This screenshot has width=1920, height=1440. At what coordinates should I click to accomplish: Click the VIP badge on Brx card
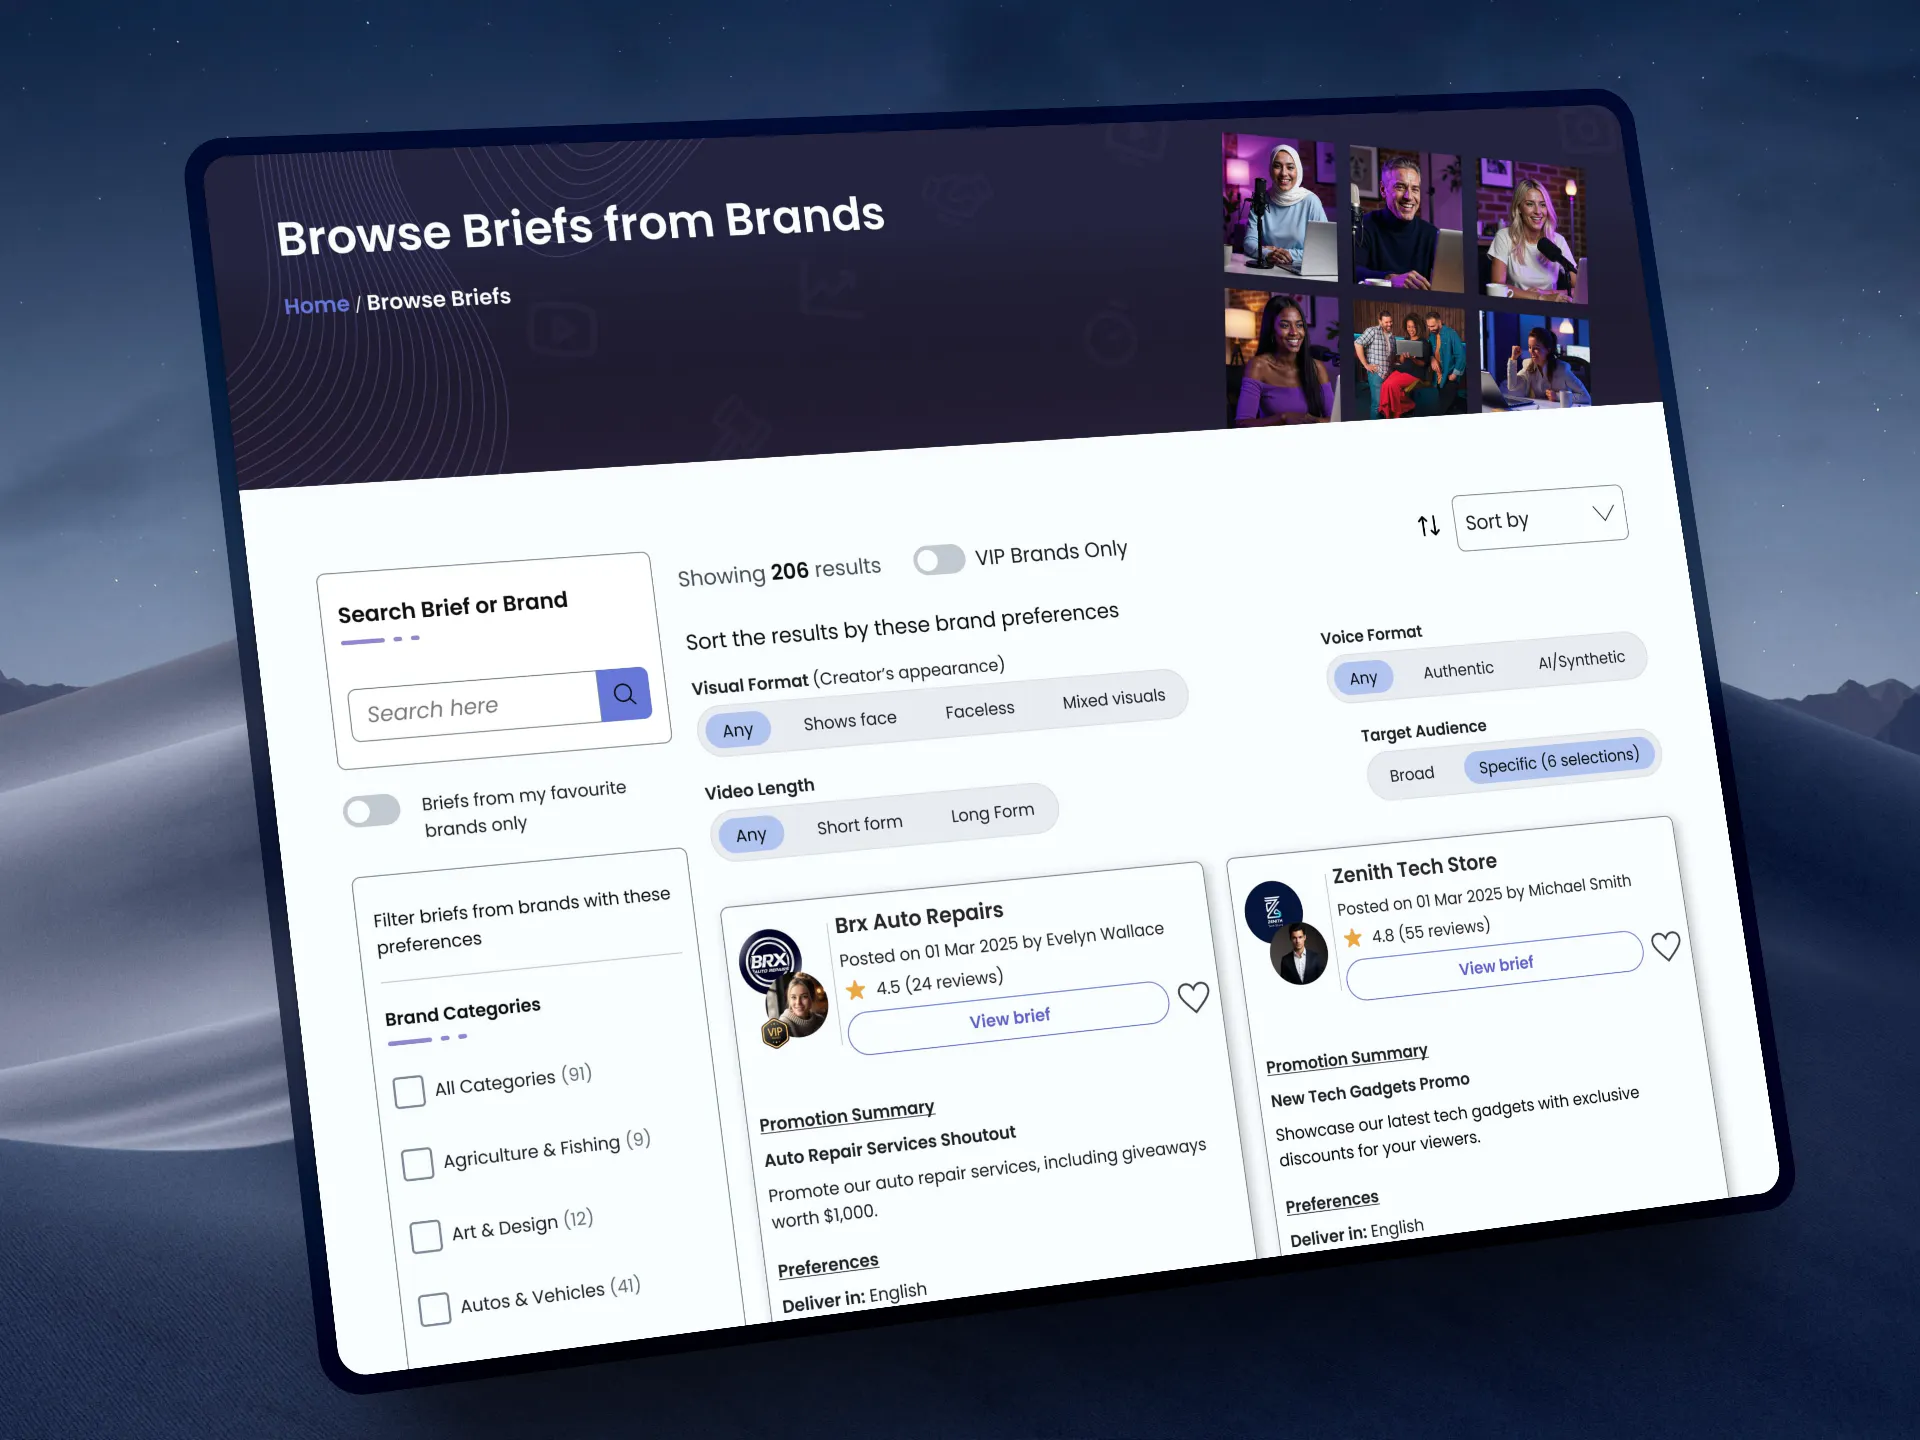click(x=775, y=1033)
